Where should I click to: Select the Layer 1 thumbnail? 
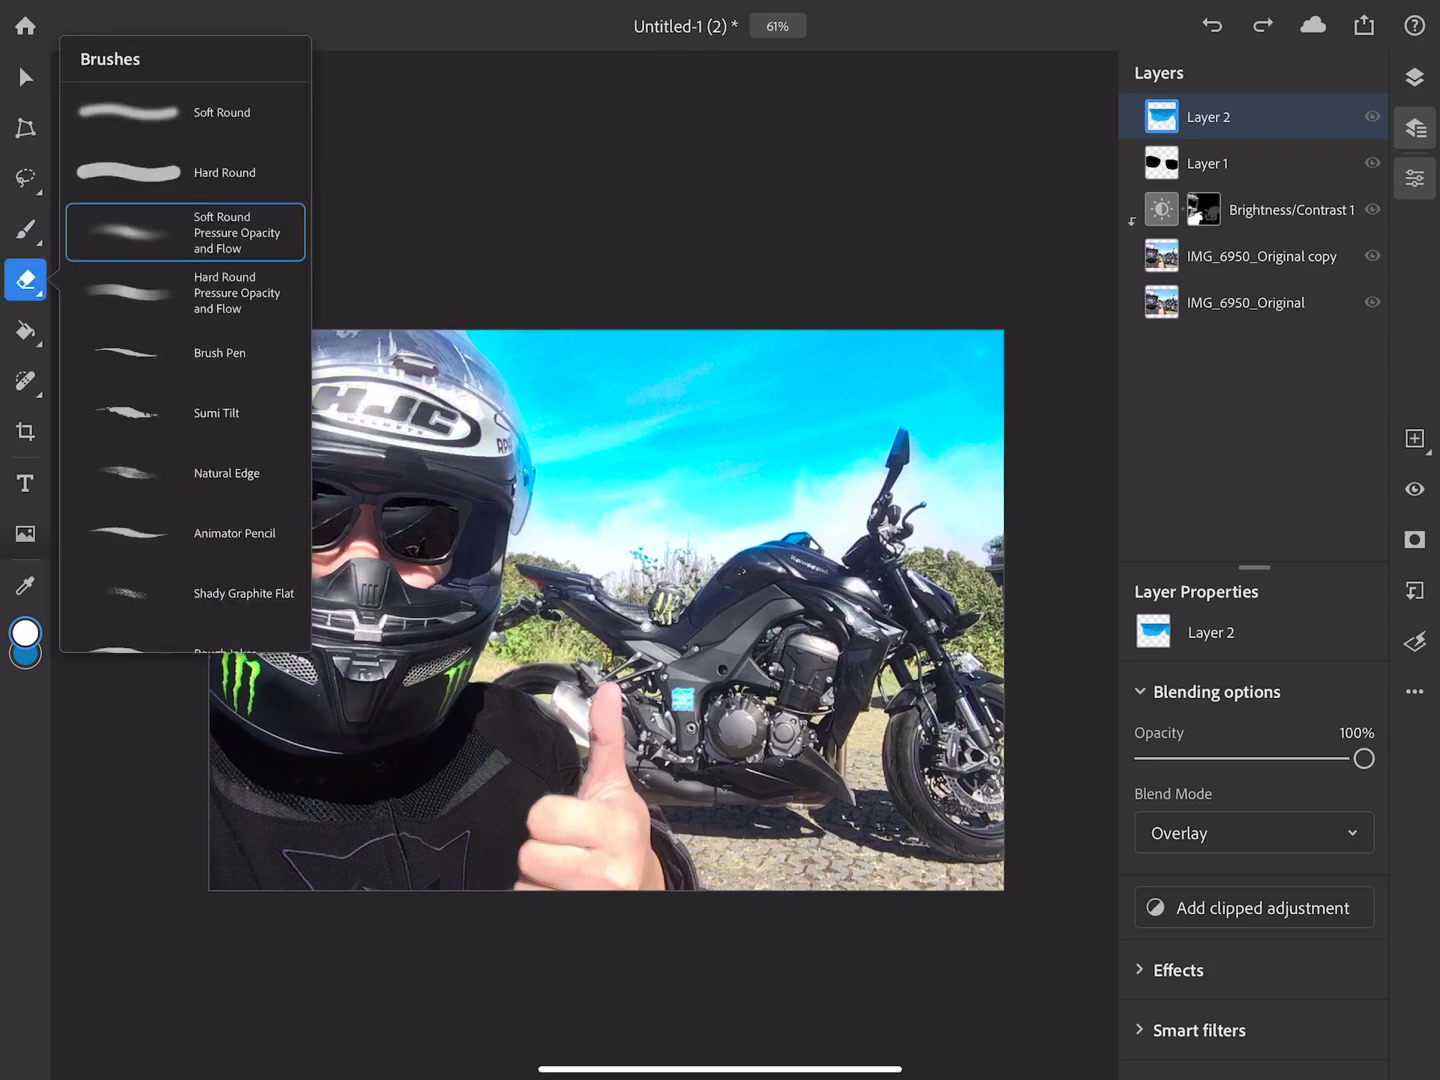click(x=1161, y=163)
